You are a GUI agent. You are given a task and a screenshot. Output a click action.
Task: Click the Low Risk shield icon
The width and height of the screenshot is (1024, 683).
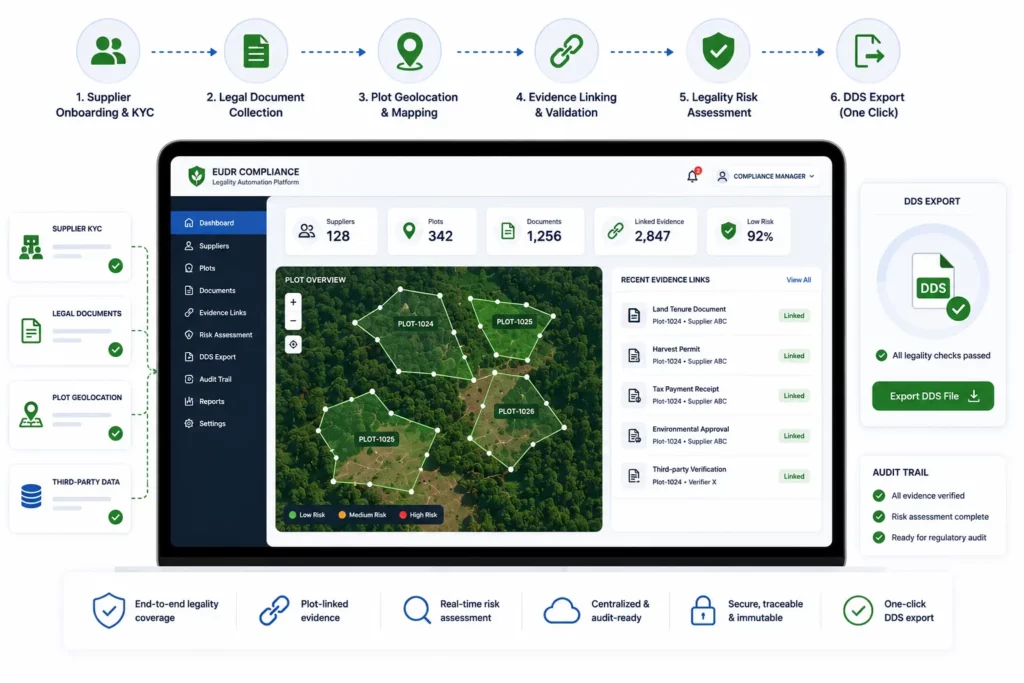pyautogui.click(x=728, y=230)
